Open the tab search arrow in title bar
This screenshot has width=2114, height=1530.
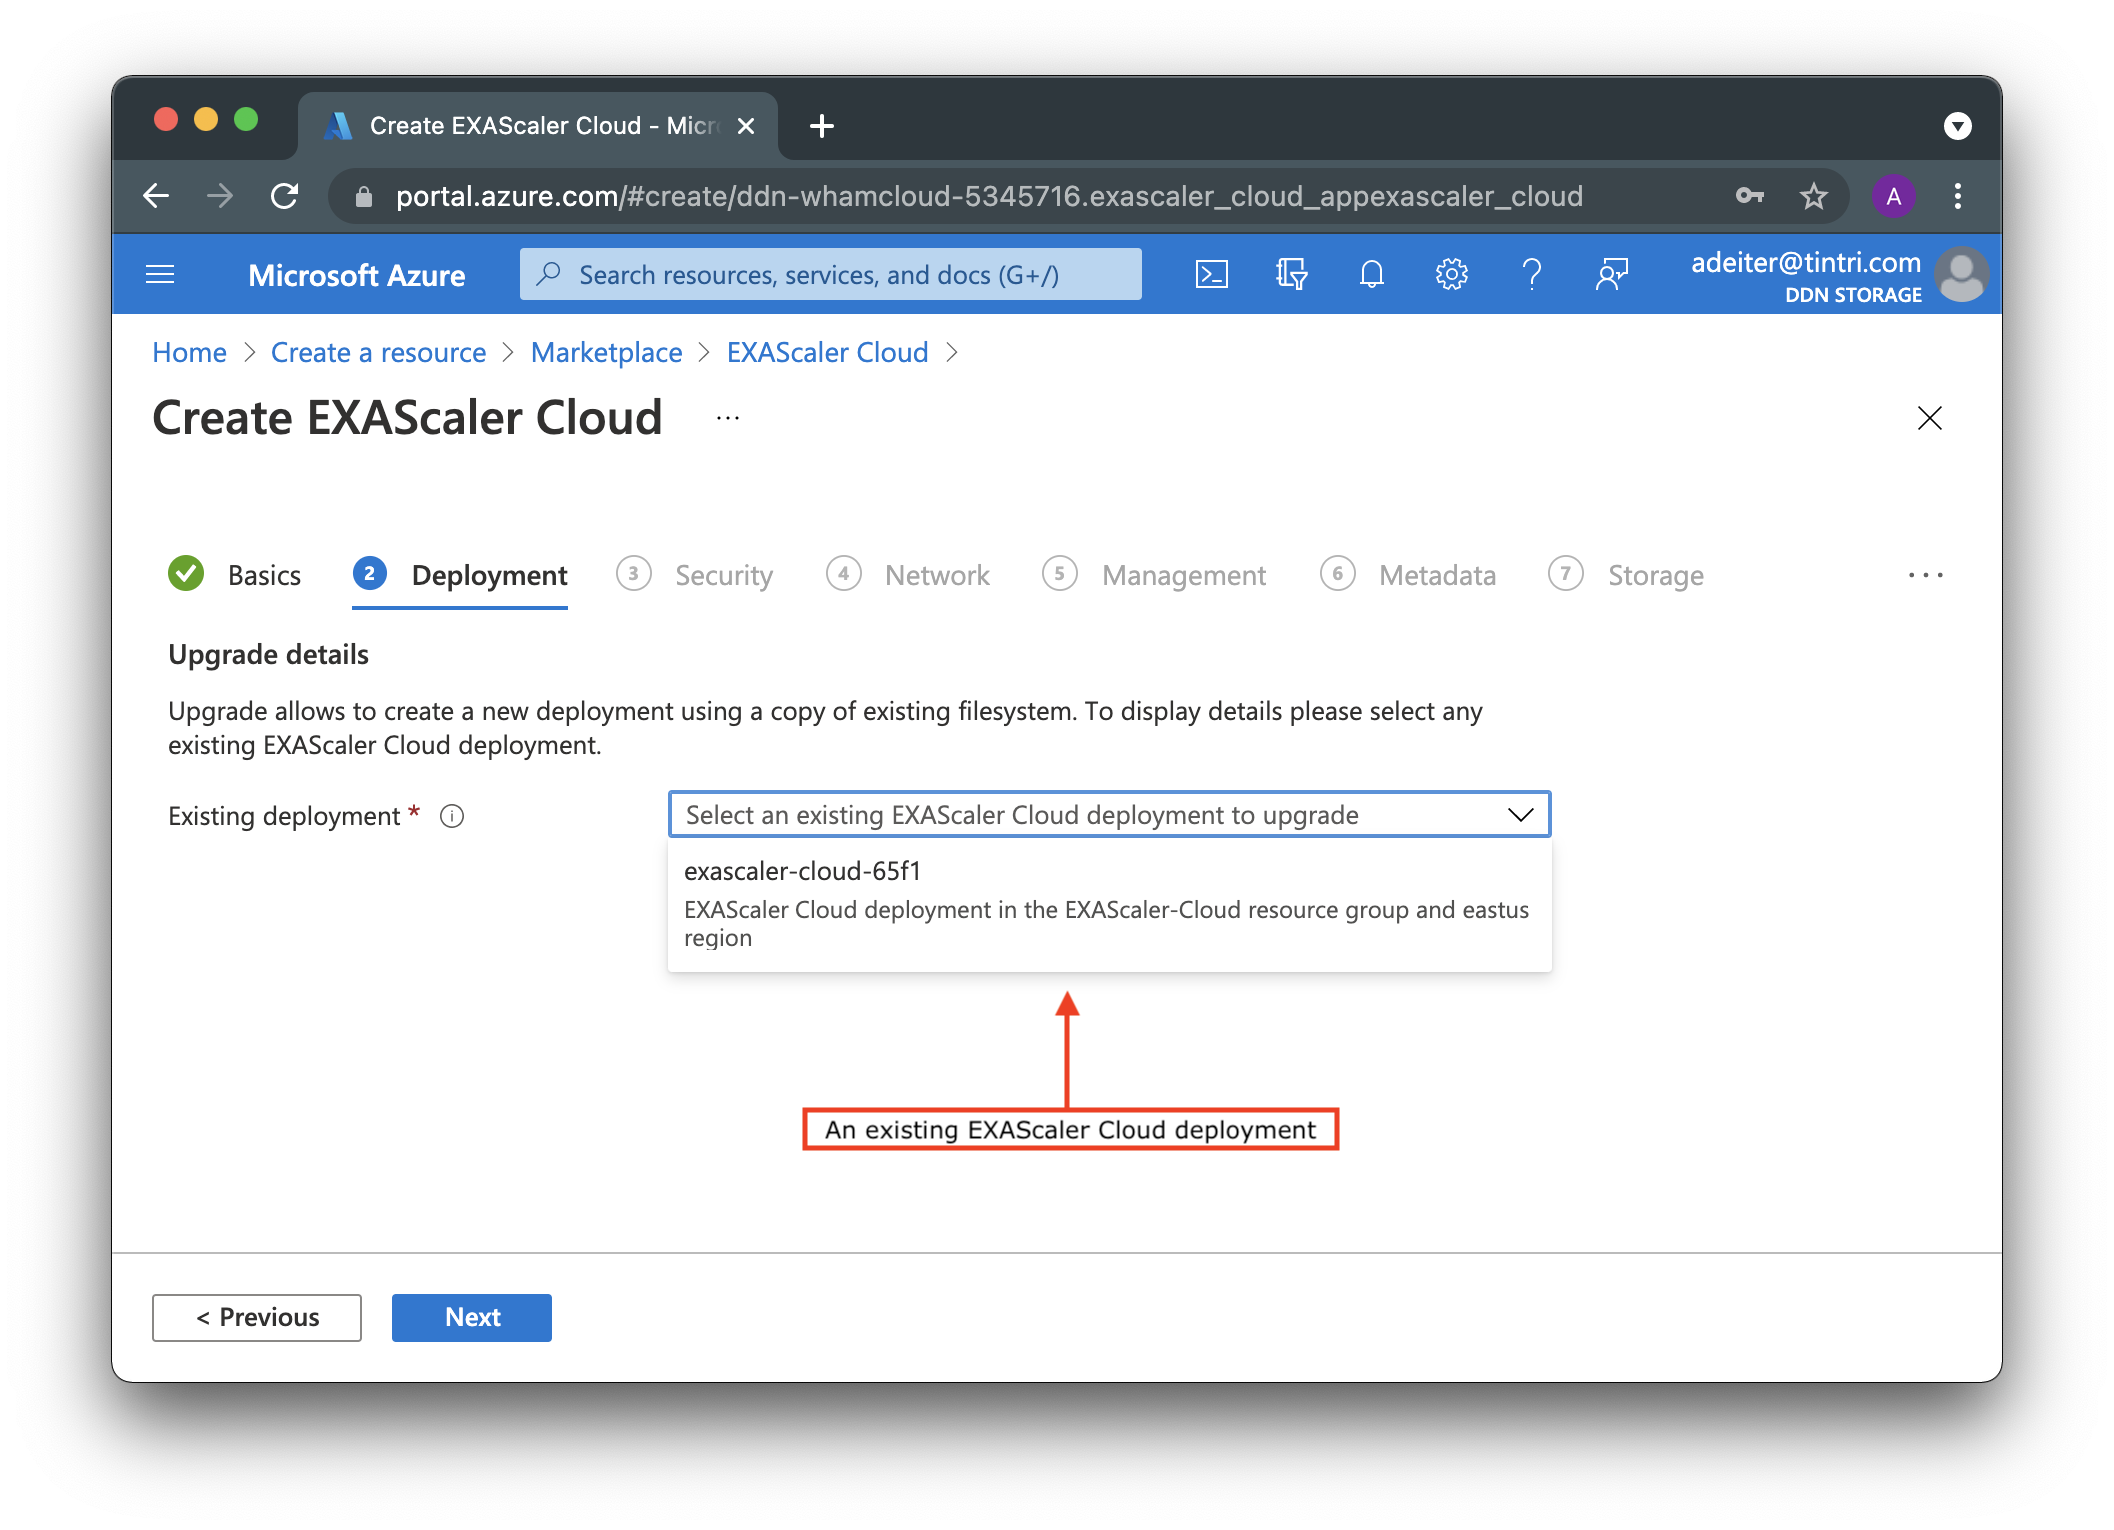[1957, 126]
